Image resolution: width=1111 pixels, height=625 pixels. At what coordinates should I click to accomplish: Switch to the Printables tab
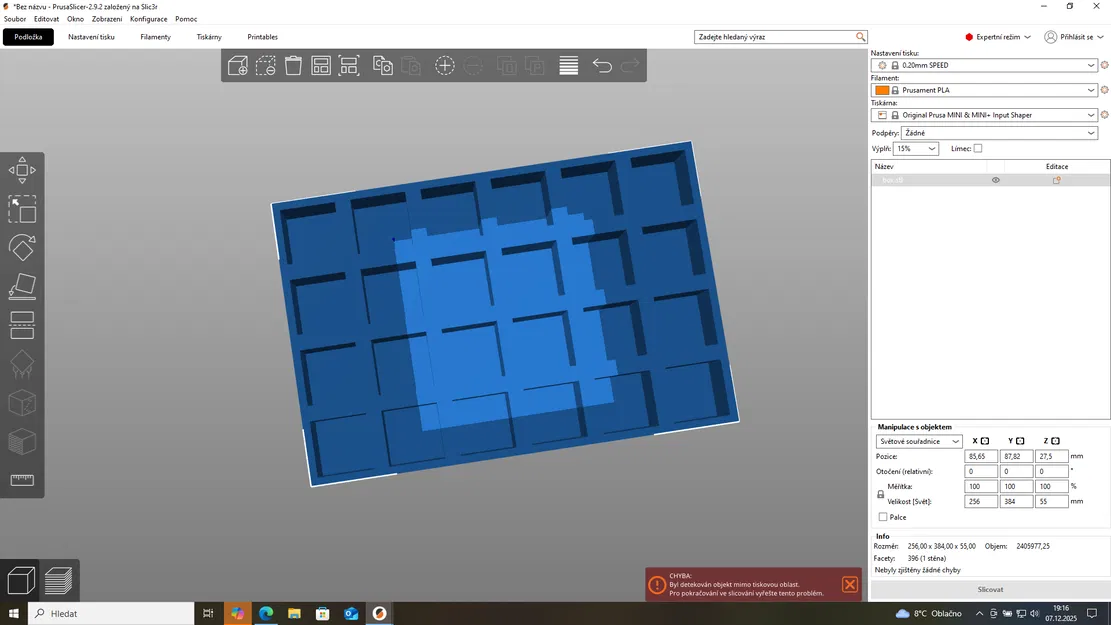(262, 37)
